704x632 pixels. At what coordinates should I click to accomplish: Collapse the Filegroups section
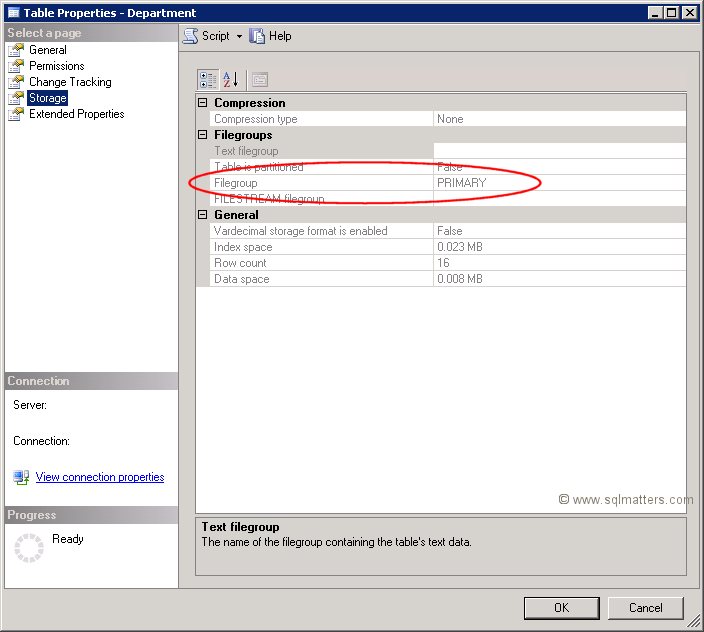point(203,135)
